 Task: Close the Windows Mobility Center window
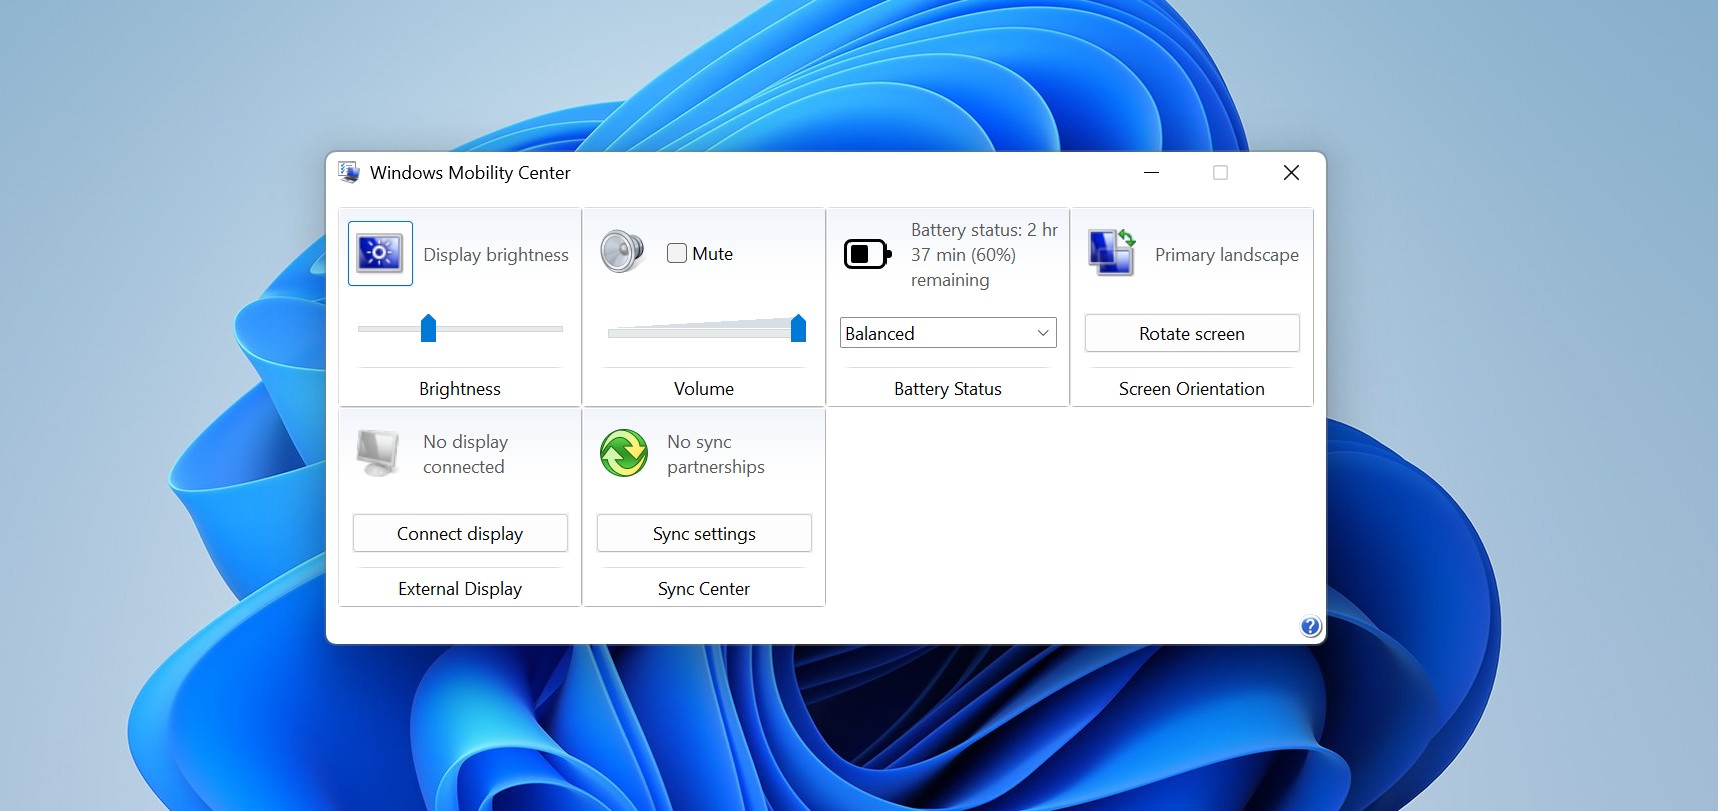(x=1291, y=172)
